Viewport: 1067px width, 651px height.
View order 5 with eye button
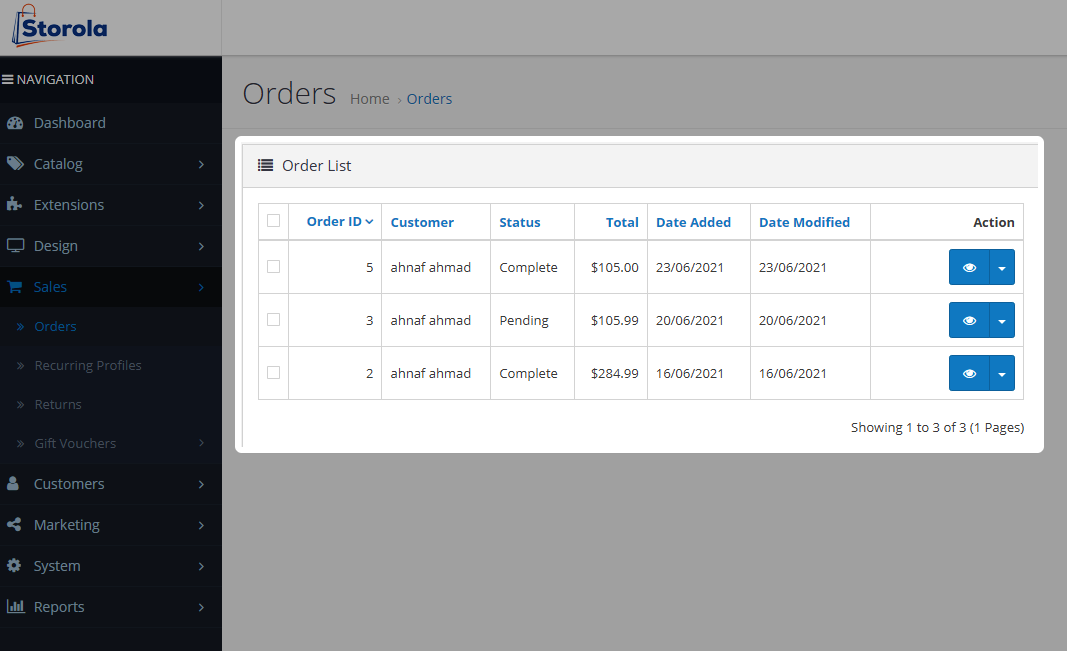pos(968,268)
